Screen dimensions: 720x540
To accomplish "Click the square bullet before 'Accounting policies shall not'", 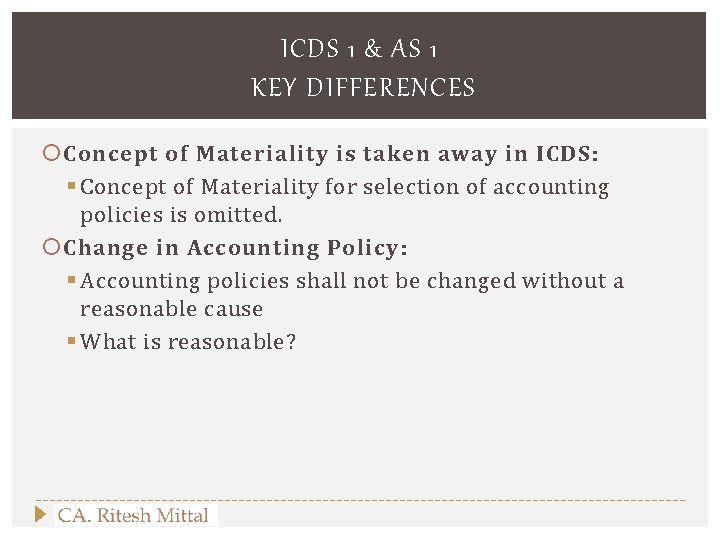I will pos(72,281).
